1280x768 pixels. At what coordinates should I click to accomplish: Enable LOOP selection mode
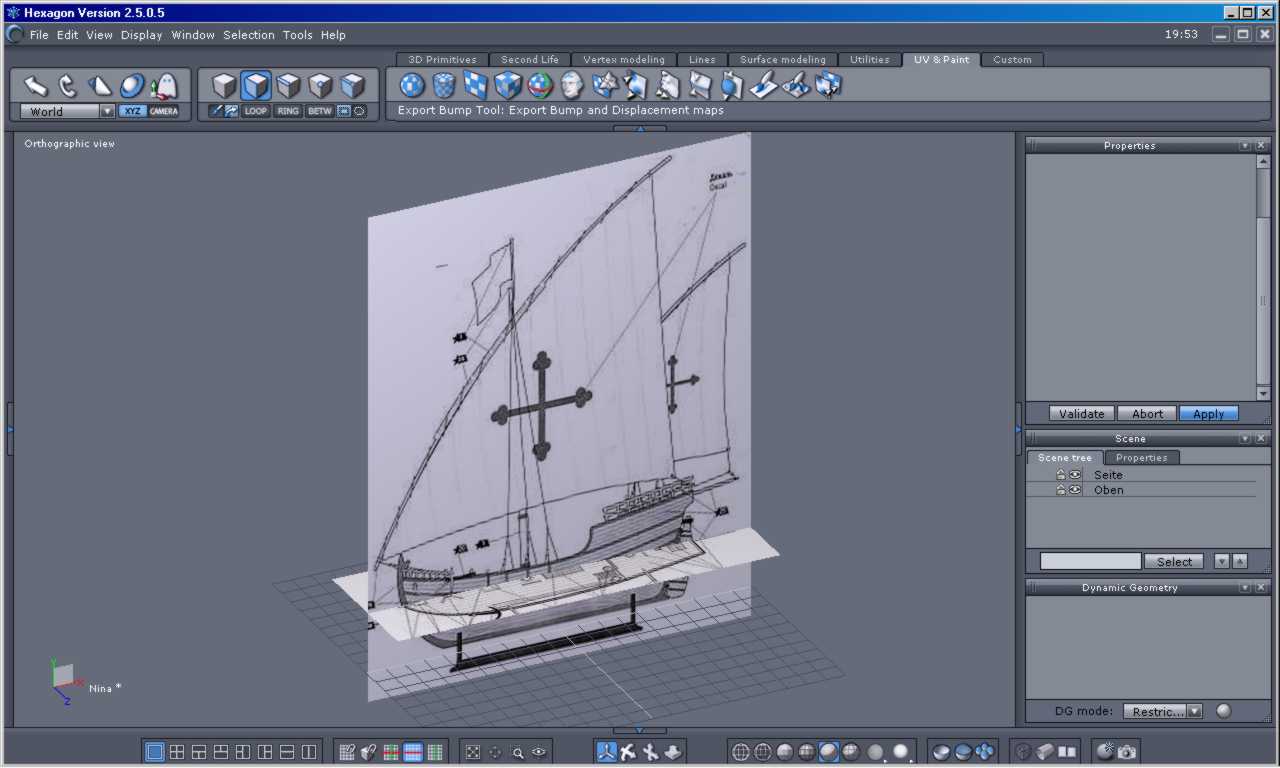[x=256, y=111]
